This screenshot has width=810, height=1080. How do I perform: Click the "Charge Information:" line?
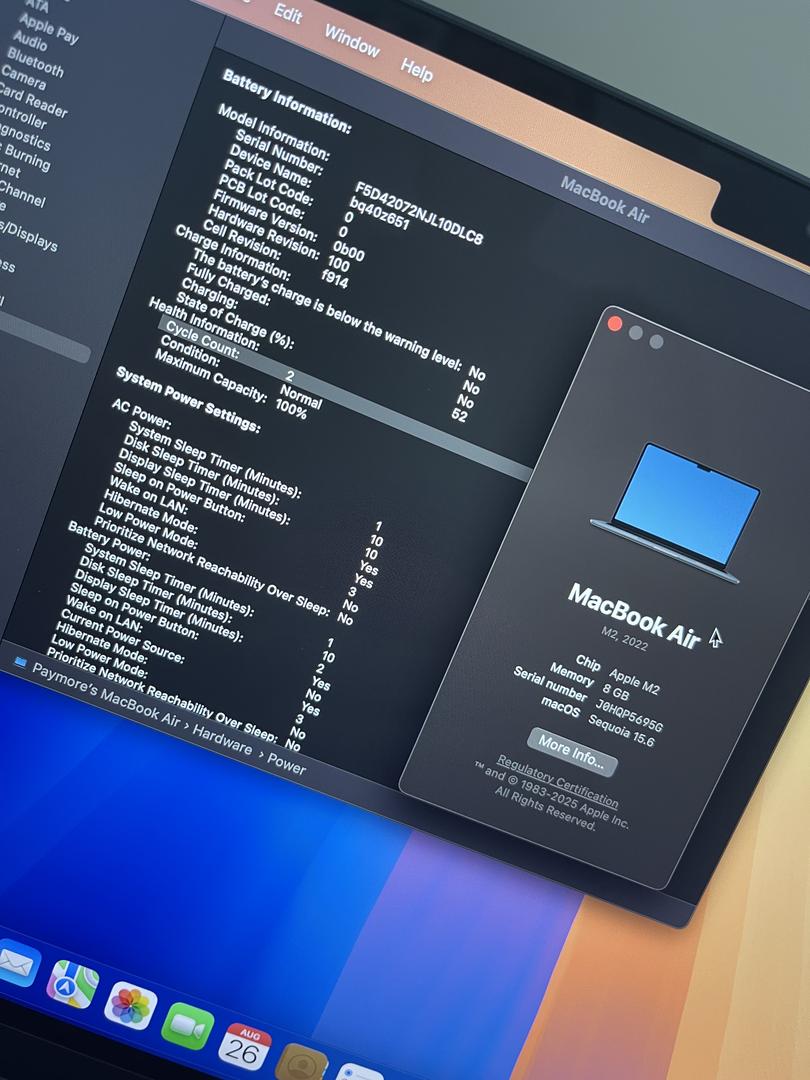click(x=233, y=253)
